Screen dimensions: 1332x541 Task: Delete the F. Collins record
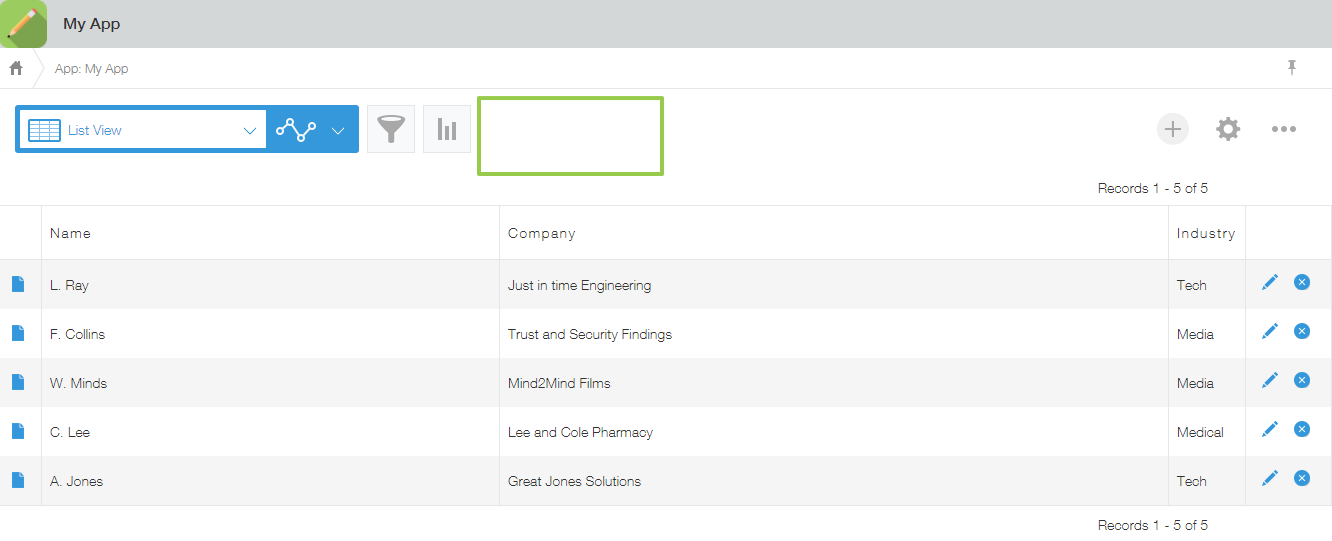pyautogui.click(x=1302, y=331)
